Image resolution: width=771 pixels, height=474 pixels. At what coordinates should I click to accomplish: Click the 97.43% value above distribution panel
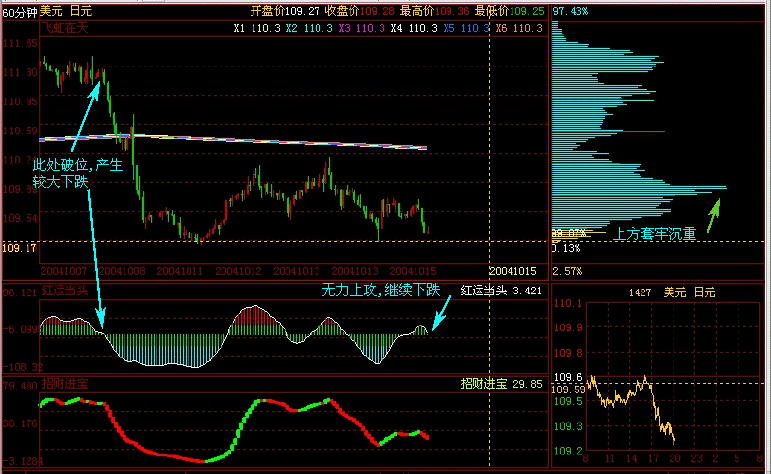(570, 11)
